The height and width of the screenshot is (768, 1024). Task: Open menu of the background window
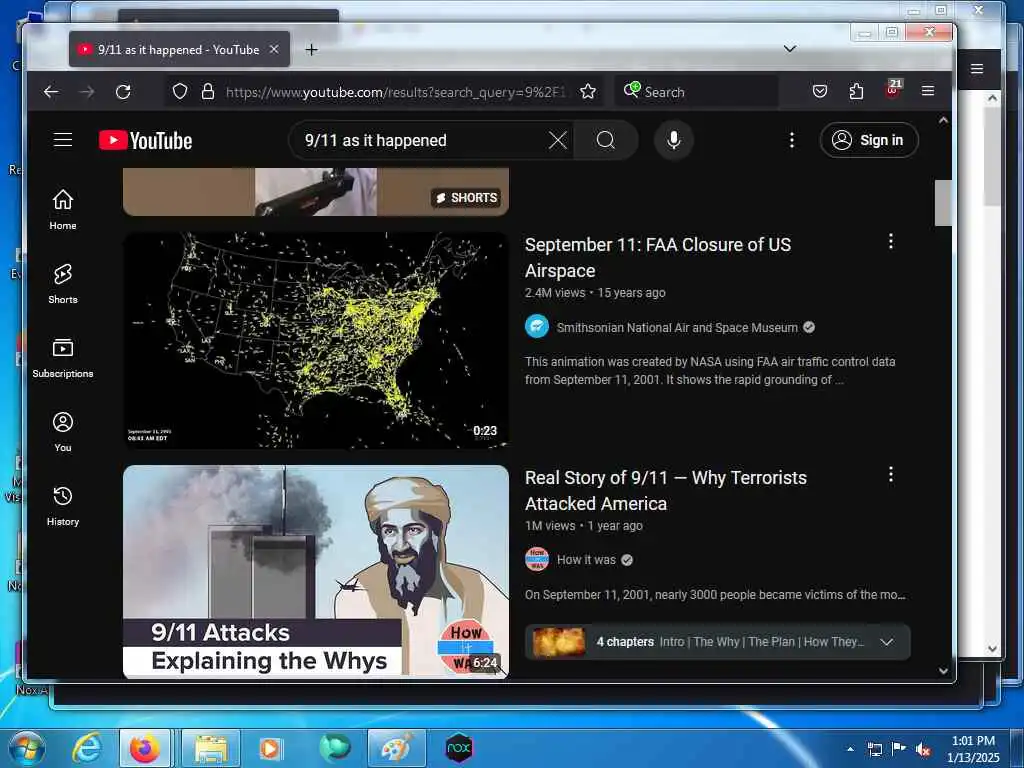pyautogui.click(x=976, y=69)
